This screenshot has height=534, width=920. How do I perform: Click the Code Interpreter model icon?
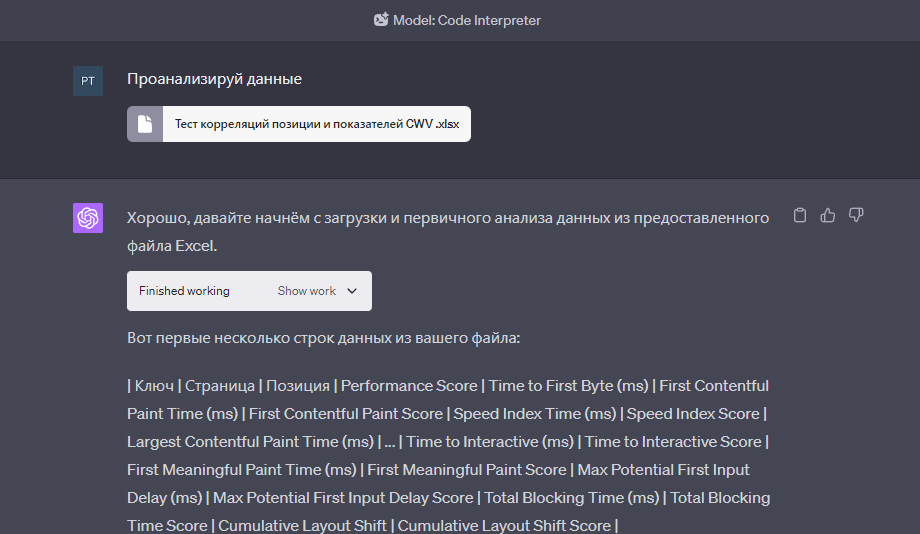tap(381, 19)
